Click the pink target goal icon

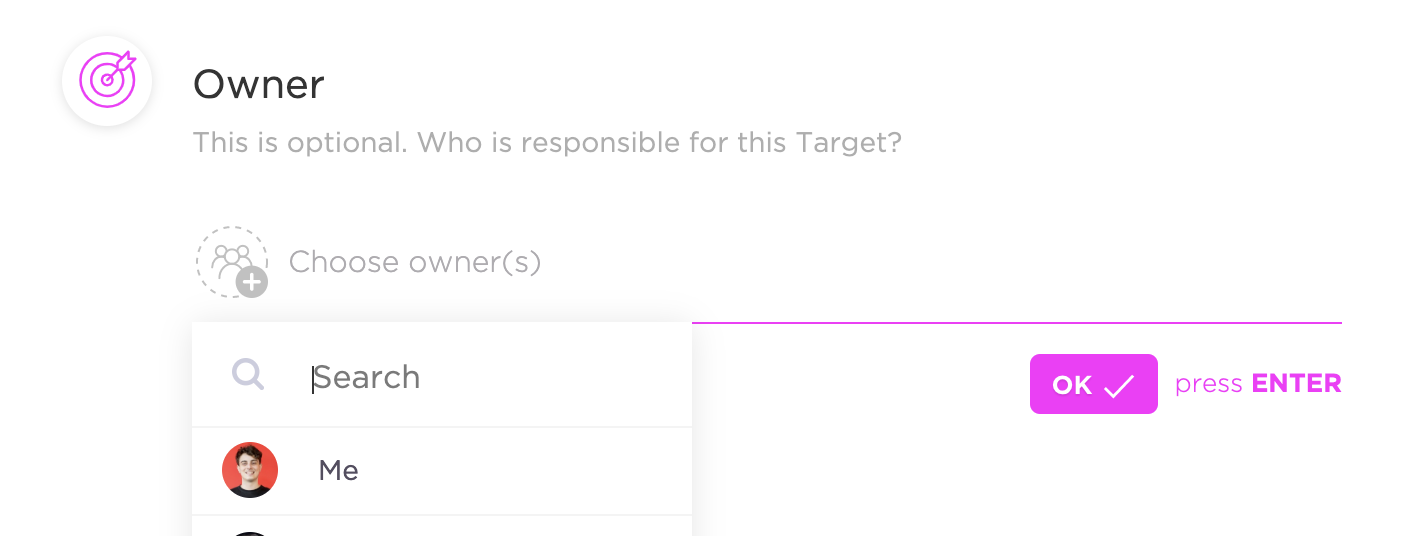[x=107, y=80]
